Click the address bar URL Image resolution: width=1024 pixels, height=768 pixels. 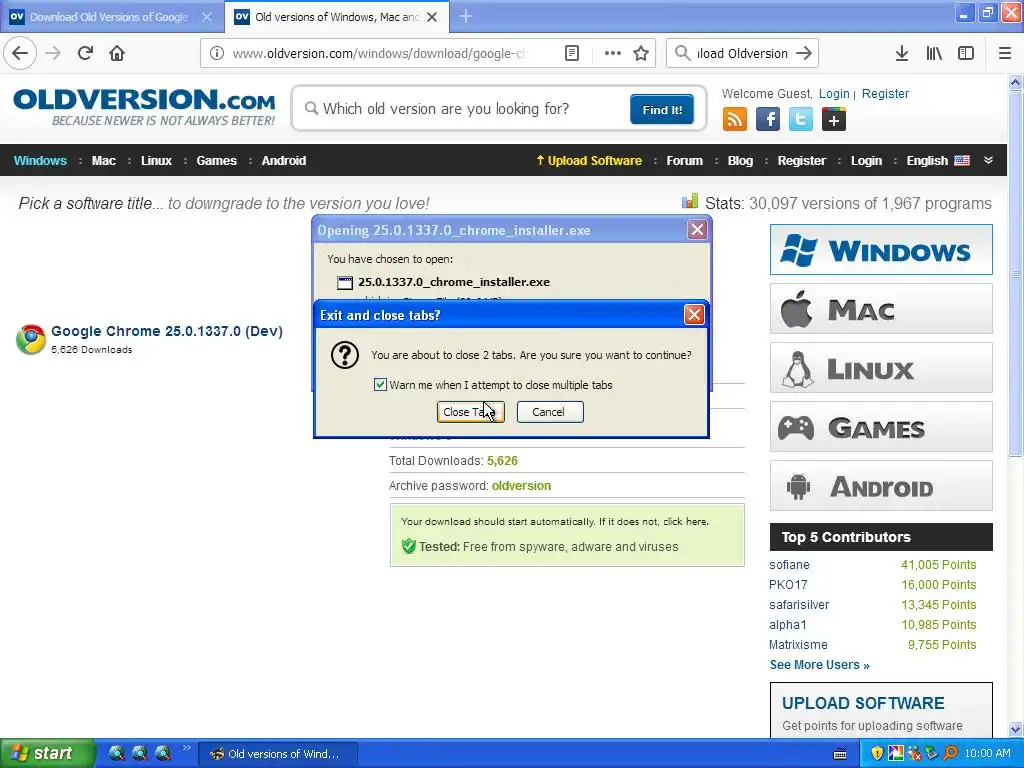[x=379, y=54]
